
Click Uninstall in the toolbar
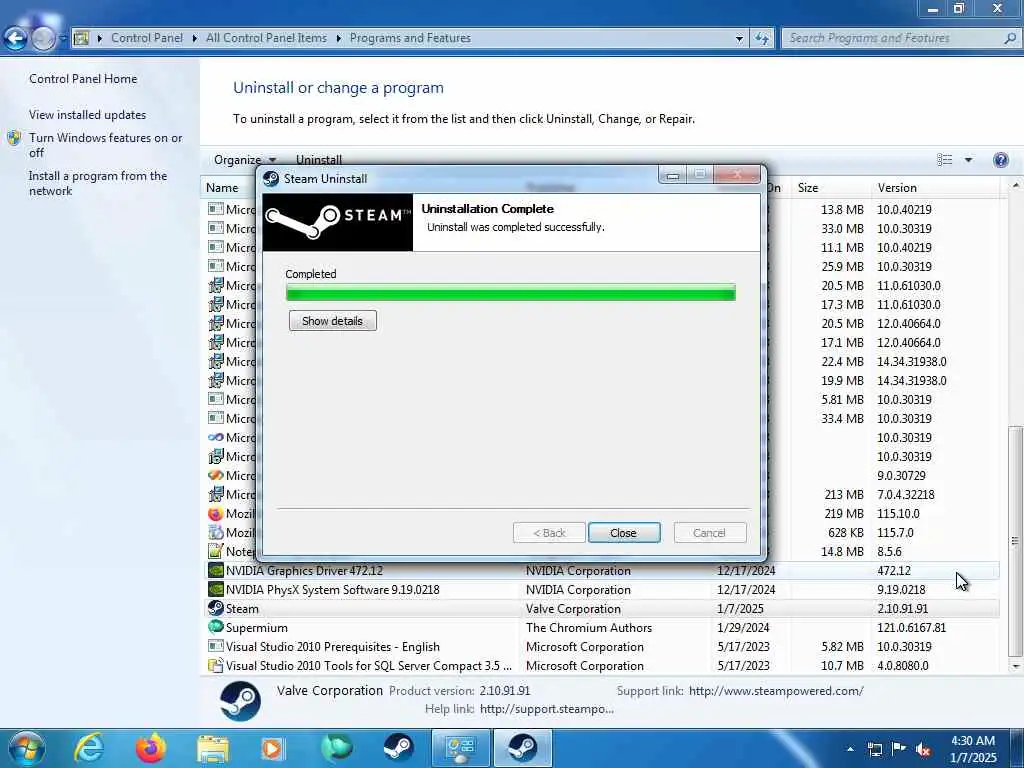click(x=319, y=160)
